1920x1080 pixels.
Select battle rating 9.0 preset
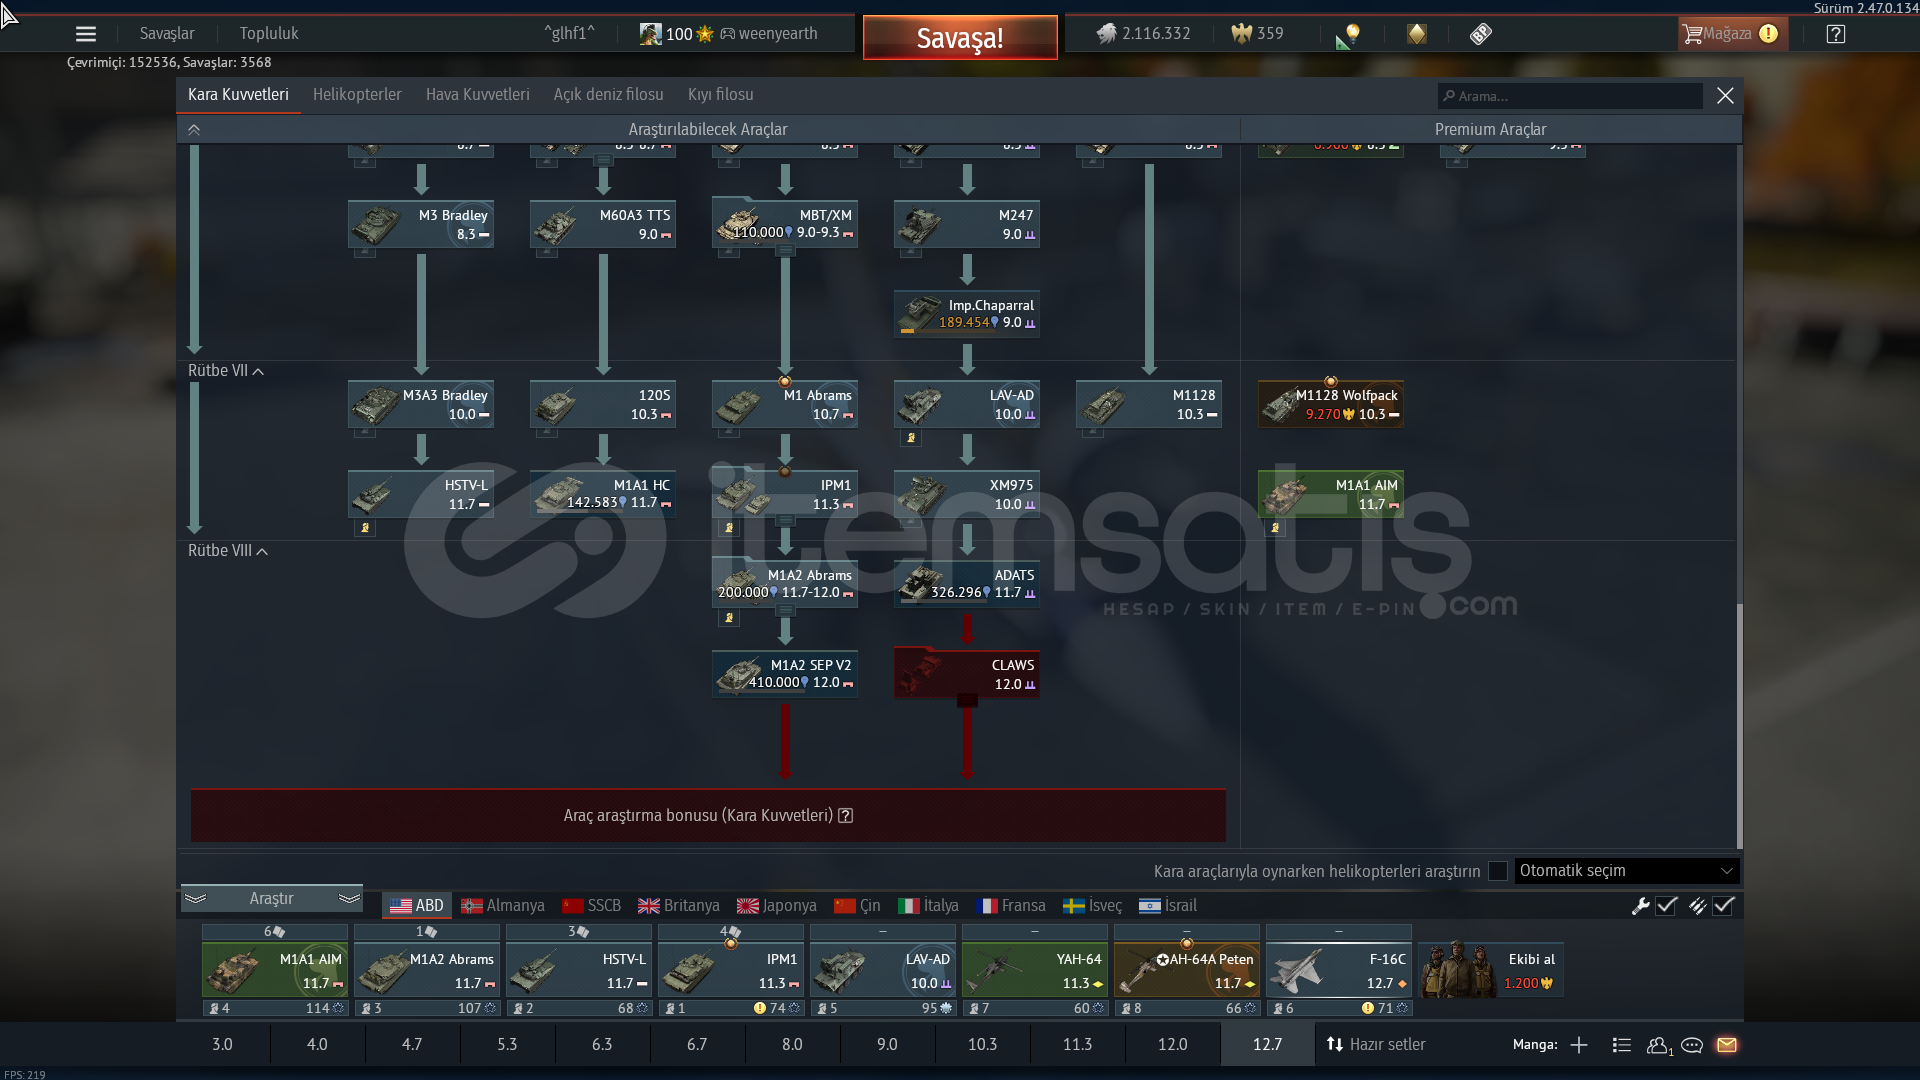[887, 1045]
